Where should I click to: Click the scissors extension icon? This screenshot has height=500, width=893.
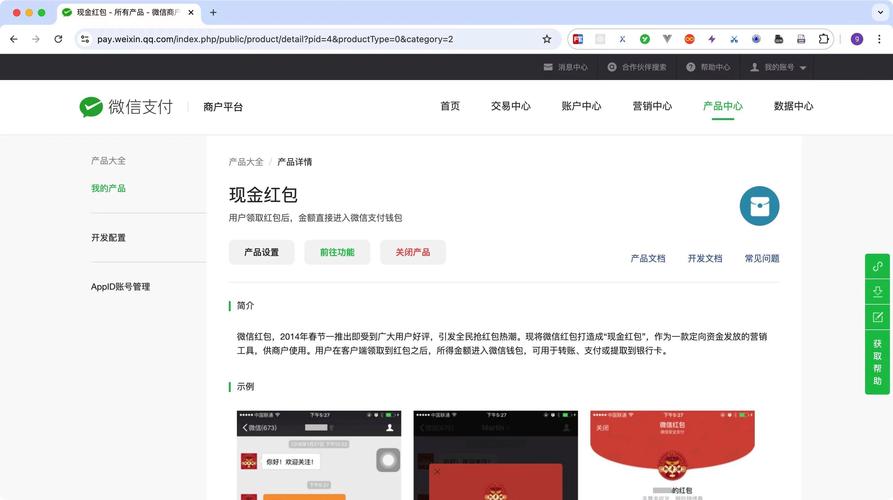(x=734, y=39)
